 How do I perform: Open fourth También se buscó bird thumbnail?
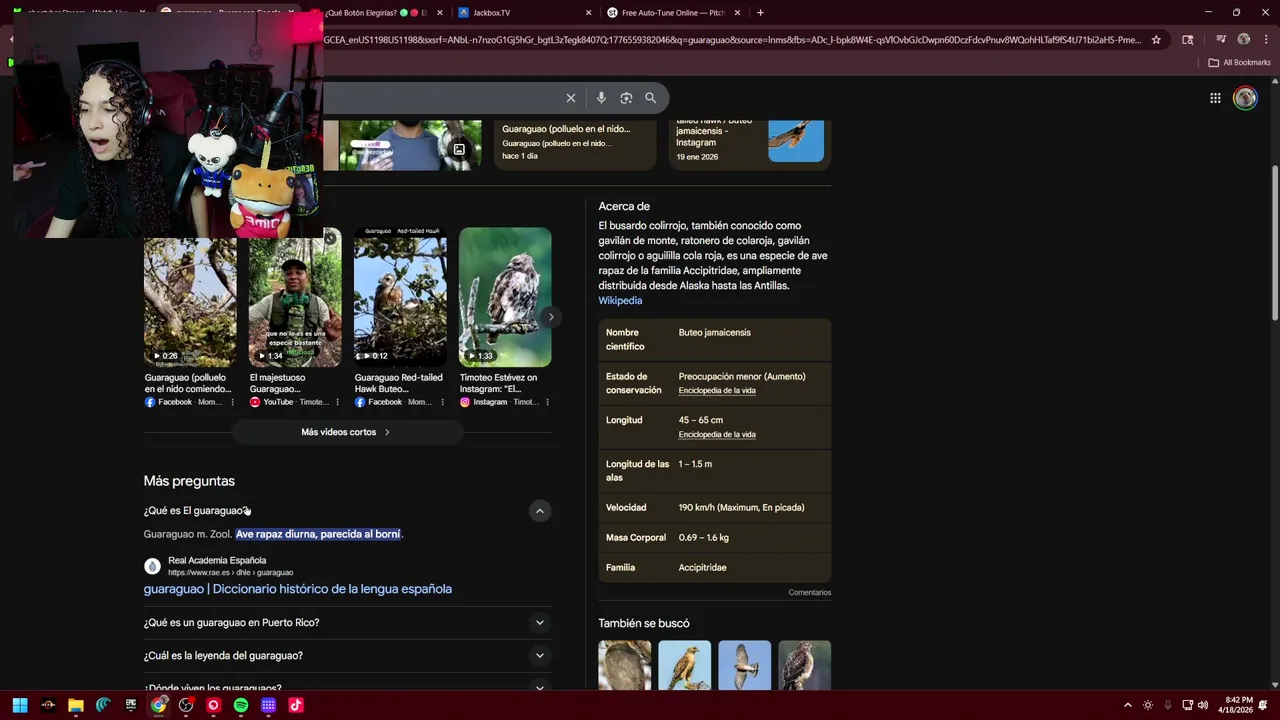[805, 665]
